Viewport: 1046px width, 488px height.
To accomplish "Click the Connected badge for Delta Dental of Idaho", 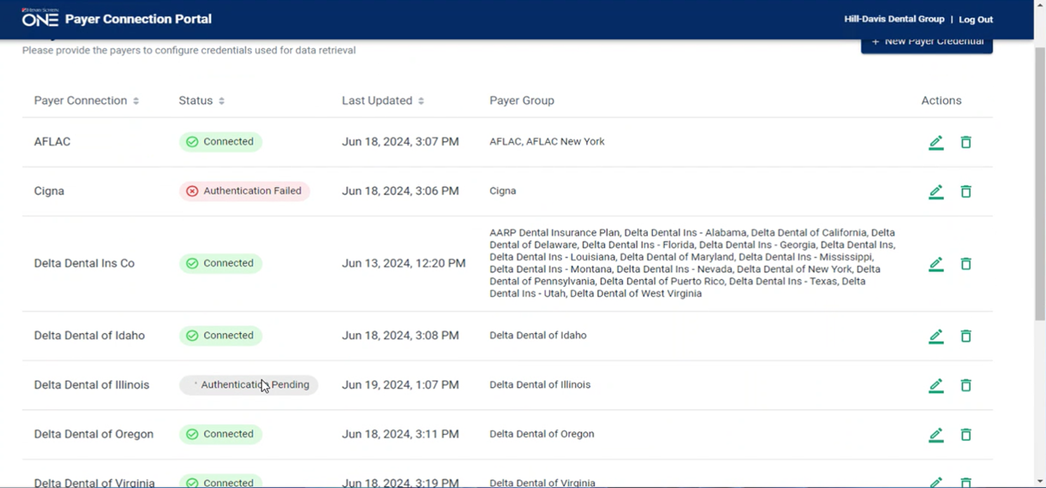I will [x=220, y=335].
